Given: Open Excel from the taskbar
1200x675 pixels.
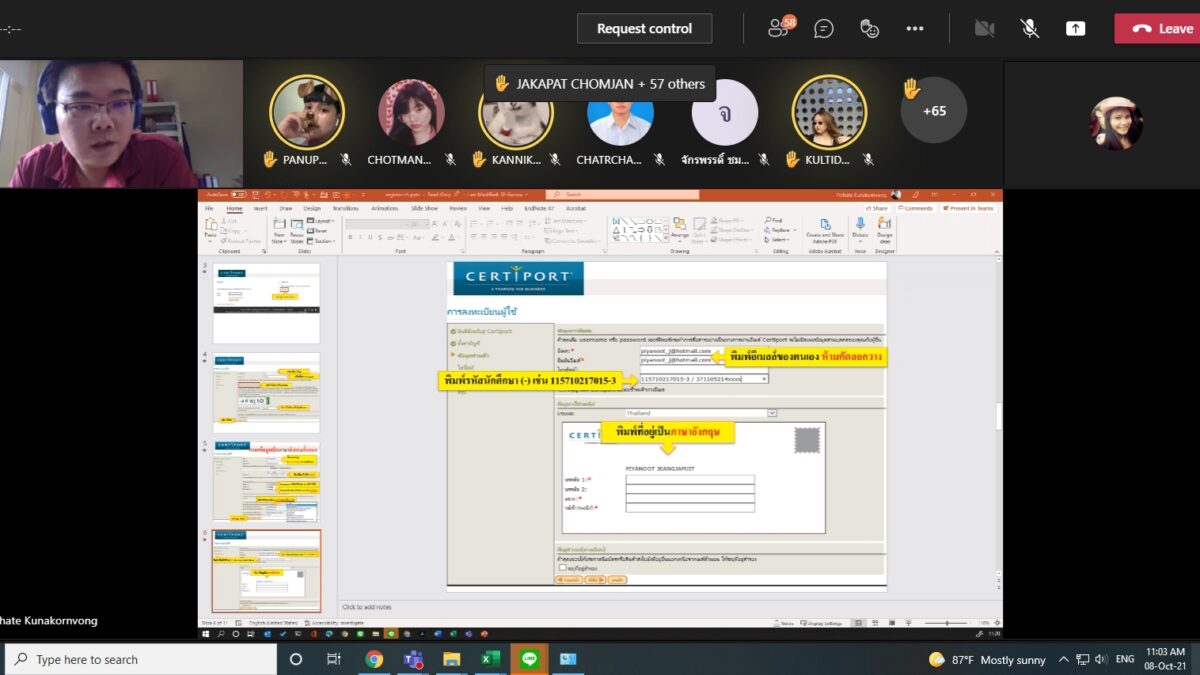Looking at the screenshot, I should click(x=491, y=659).
